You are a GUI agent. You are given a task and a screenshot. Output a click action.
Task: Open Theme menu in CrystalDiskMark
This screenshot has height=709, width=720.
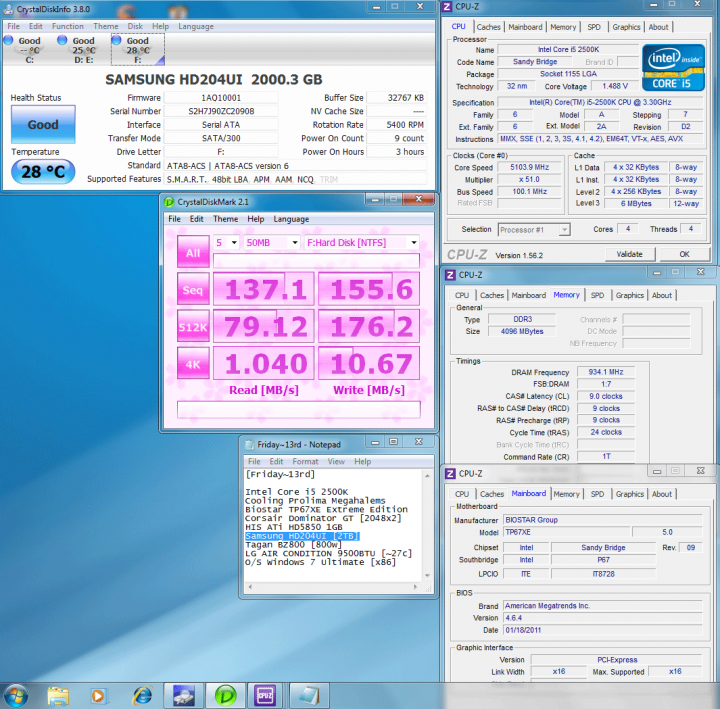click(225, 219)
